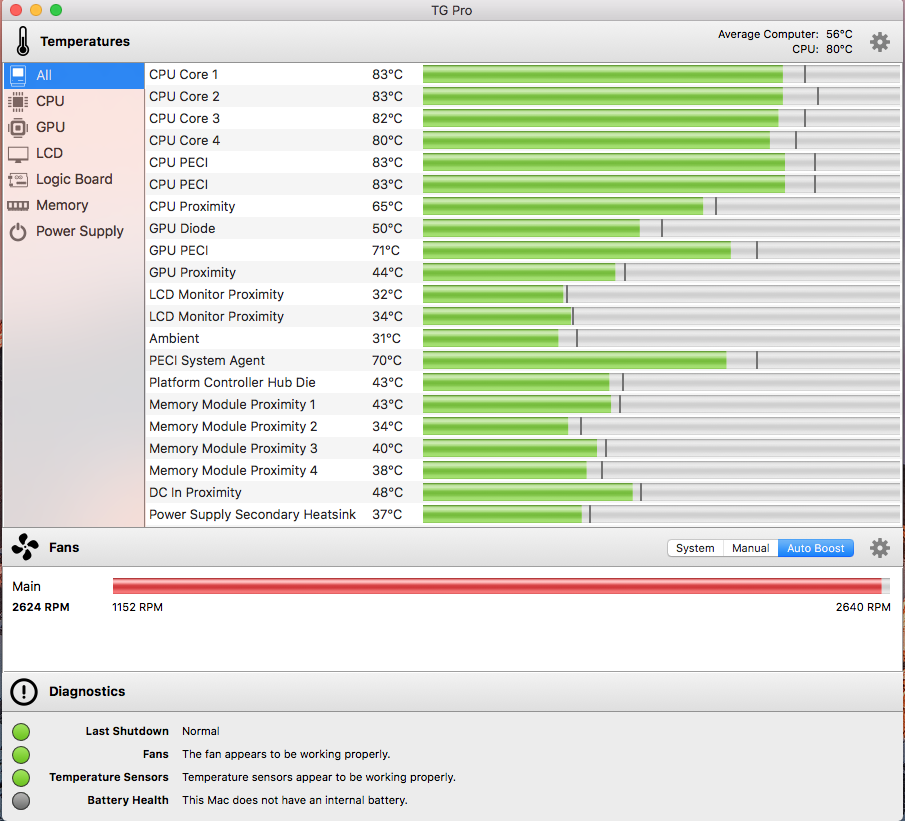
Task: Click the Diagnostics exclamation icon
Action: coord(24,692)
